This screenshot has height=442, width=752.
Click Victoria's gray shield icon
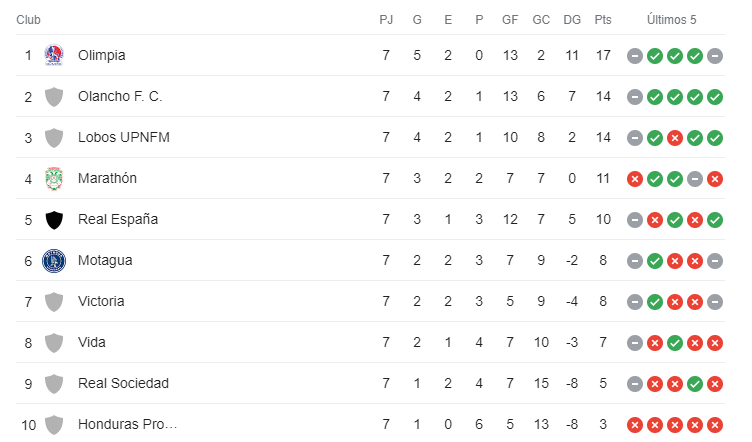54,302
